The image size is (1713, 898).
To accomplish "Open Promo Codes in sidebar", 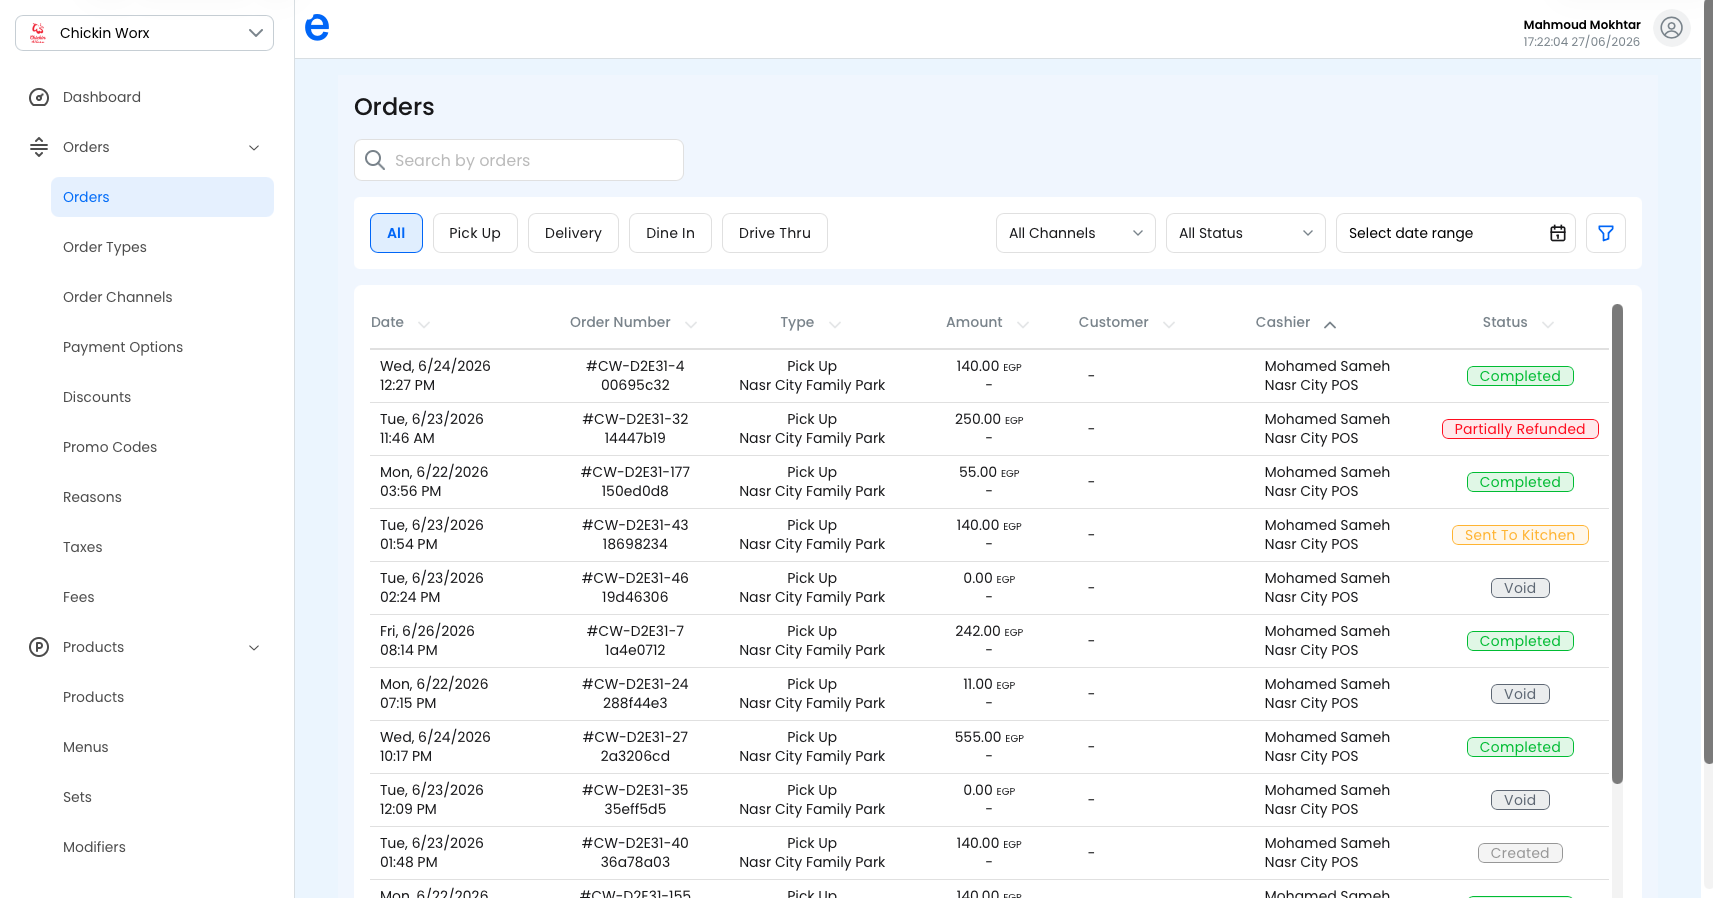I will coord(110,447).
